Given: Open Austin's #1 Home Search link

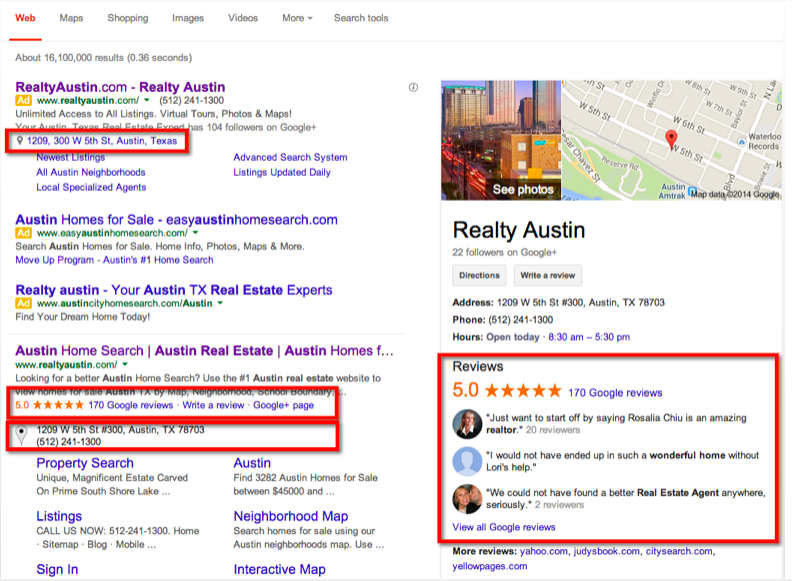Looking at the screenshot, I should (158, 260).
